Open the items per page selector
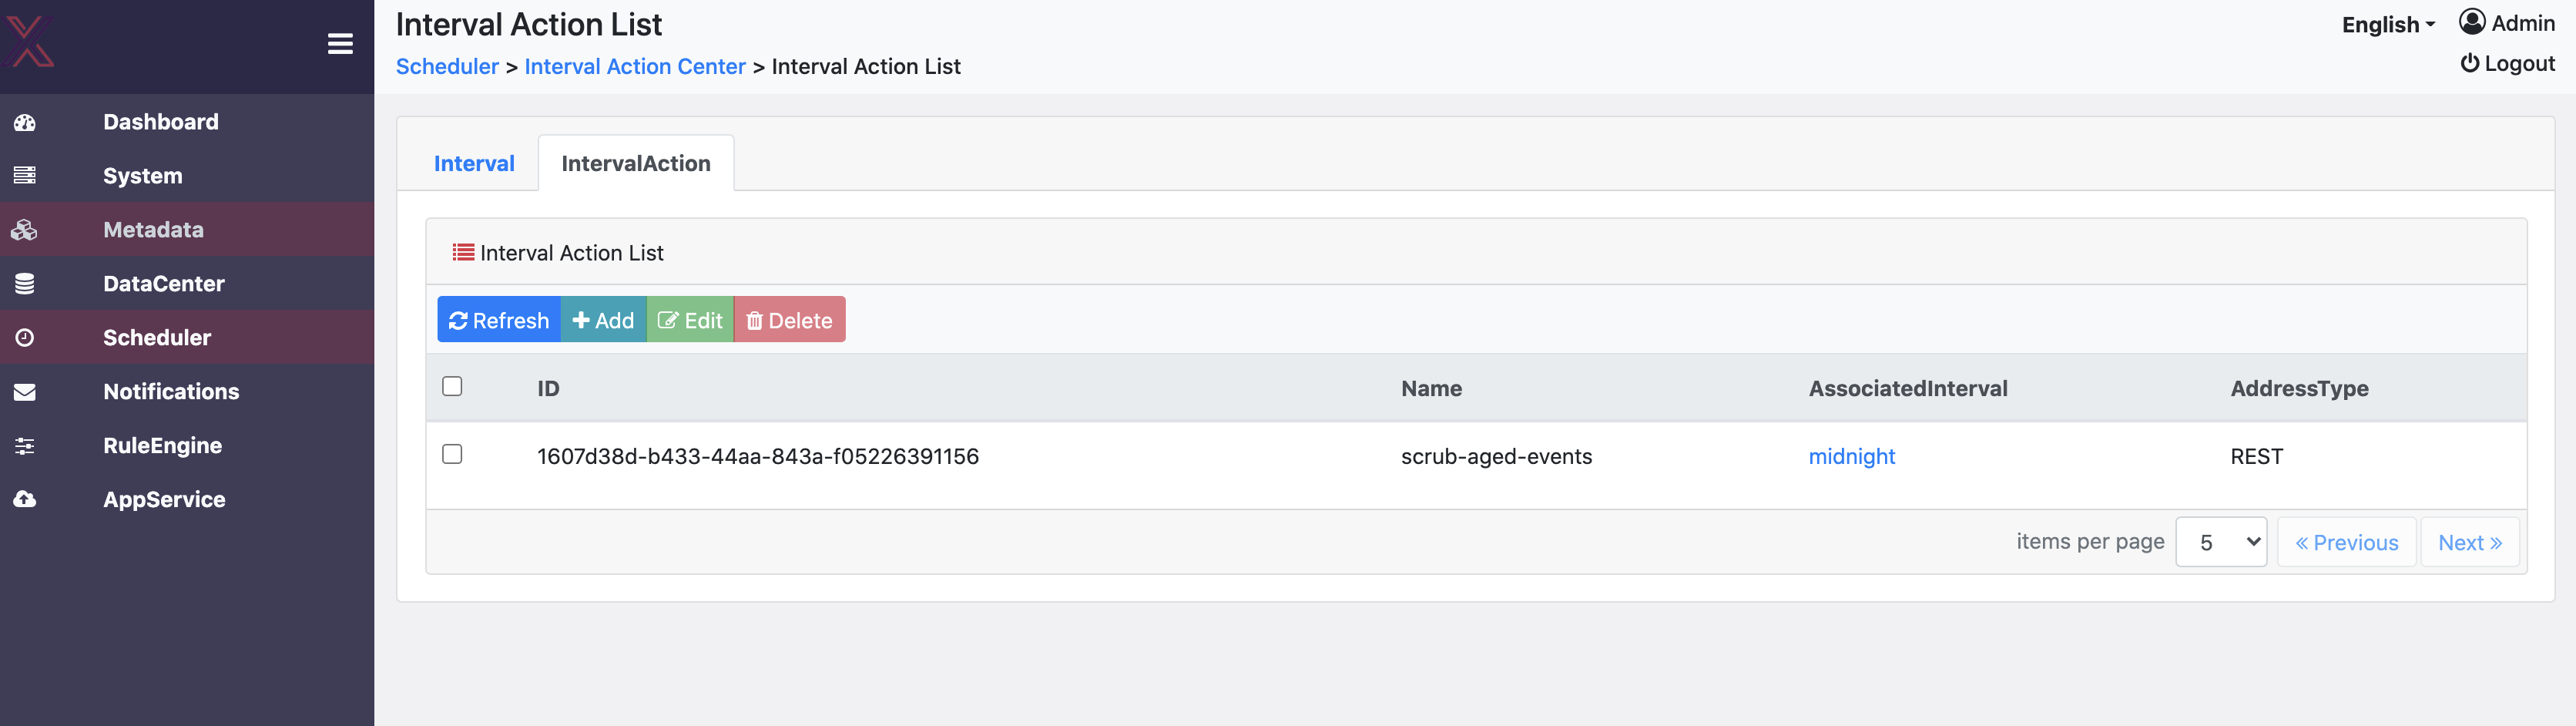 click(x=2221, y=541)
